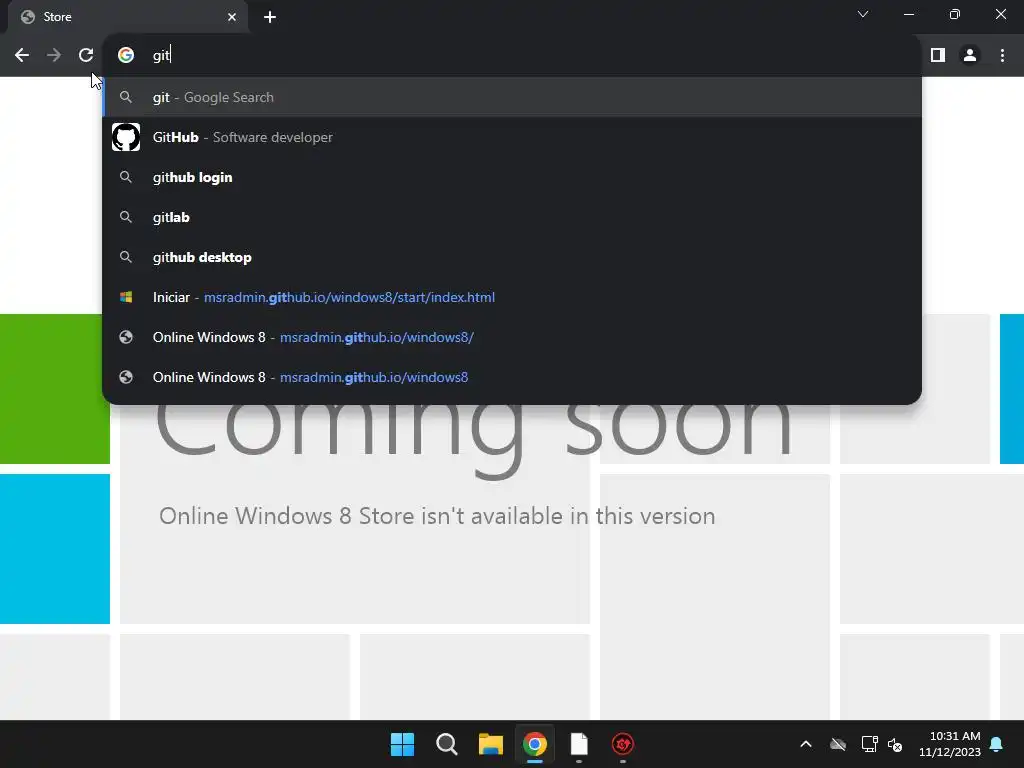Open the Chrome profile menu
1024x768 pixels.
point(970,55)
